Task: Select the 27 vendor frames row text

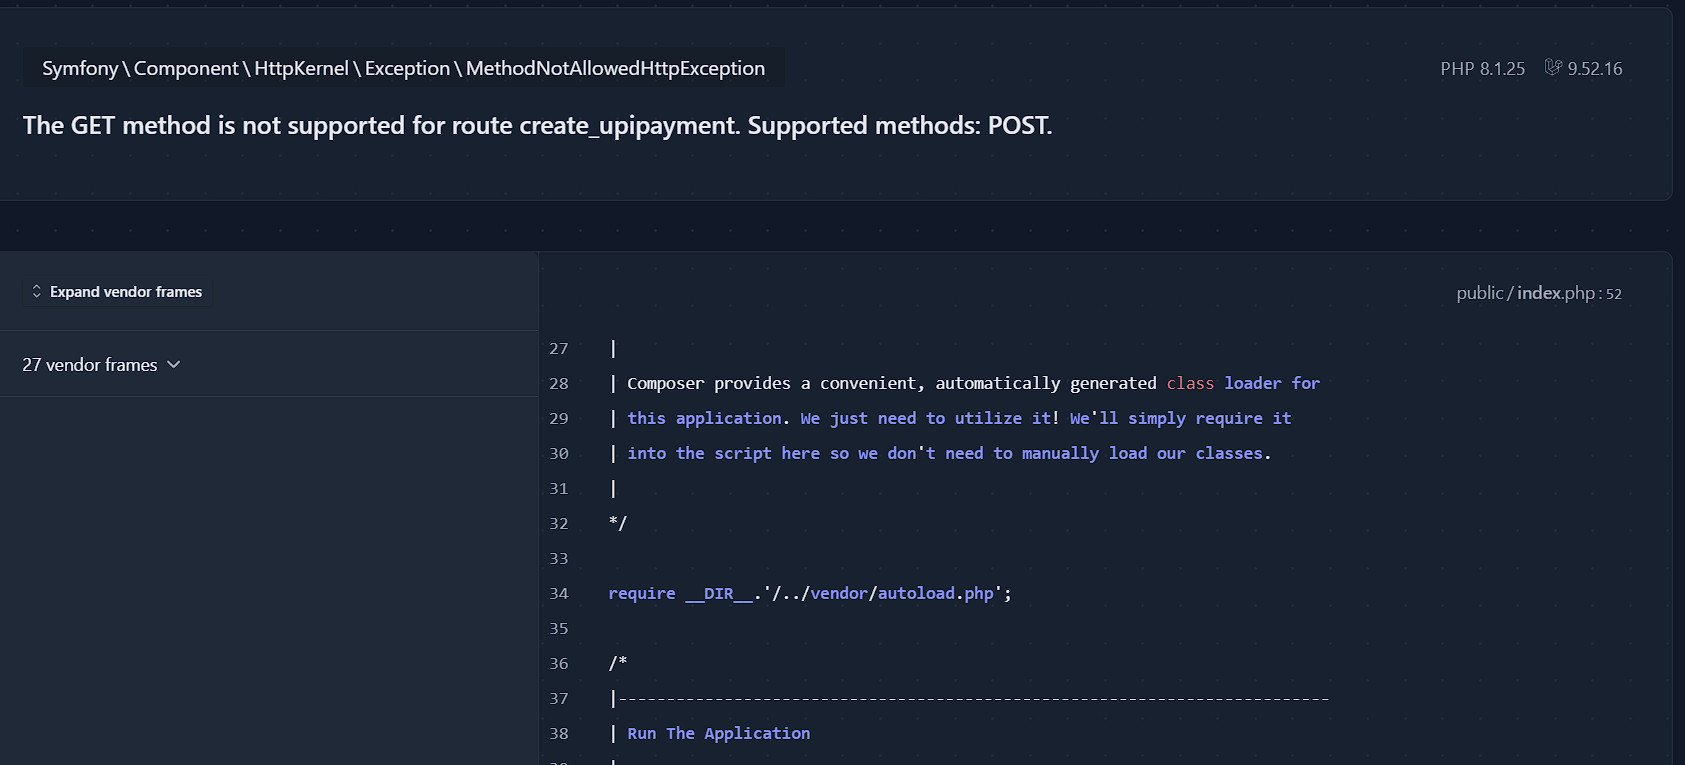Action: coord(90,365)
